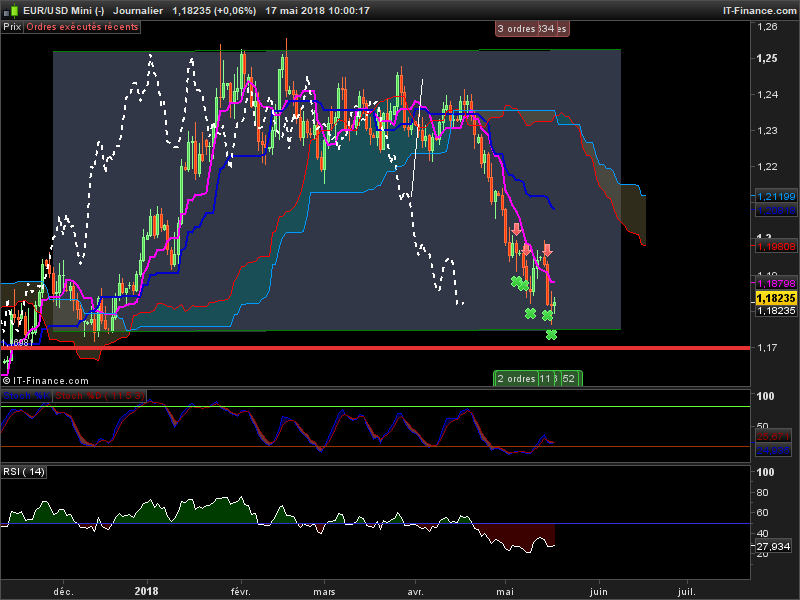Viewport: 800px width, 600px height.
Task: Click the green X marker below the shaded rectangle
Action: 551,335
